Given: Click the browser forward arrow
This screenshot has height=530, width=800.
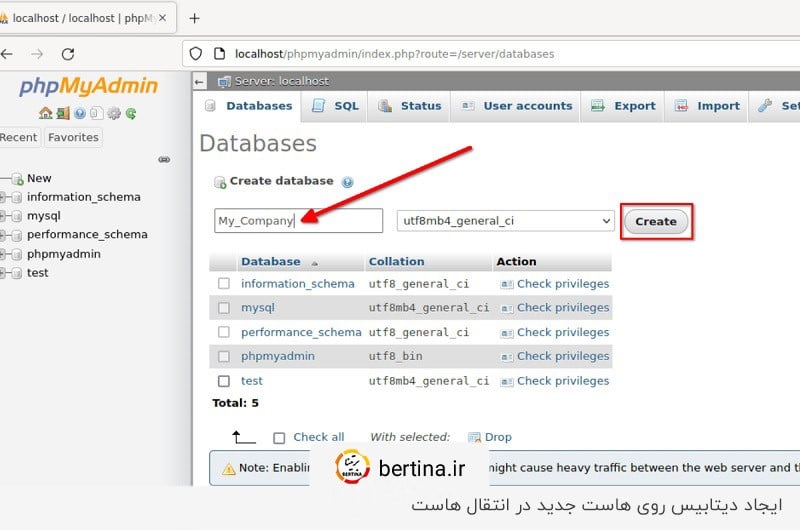Looking at the screenshot, I should click(x=37, y=54).
